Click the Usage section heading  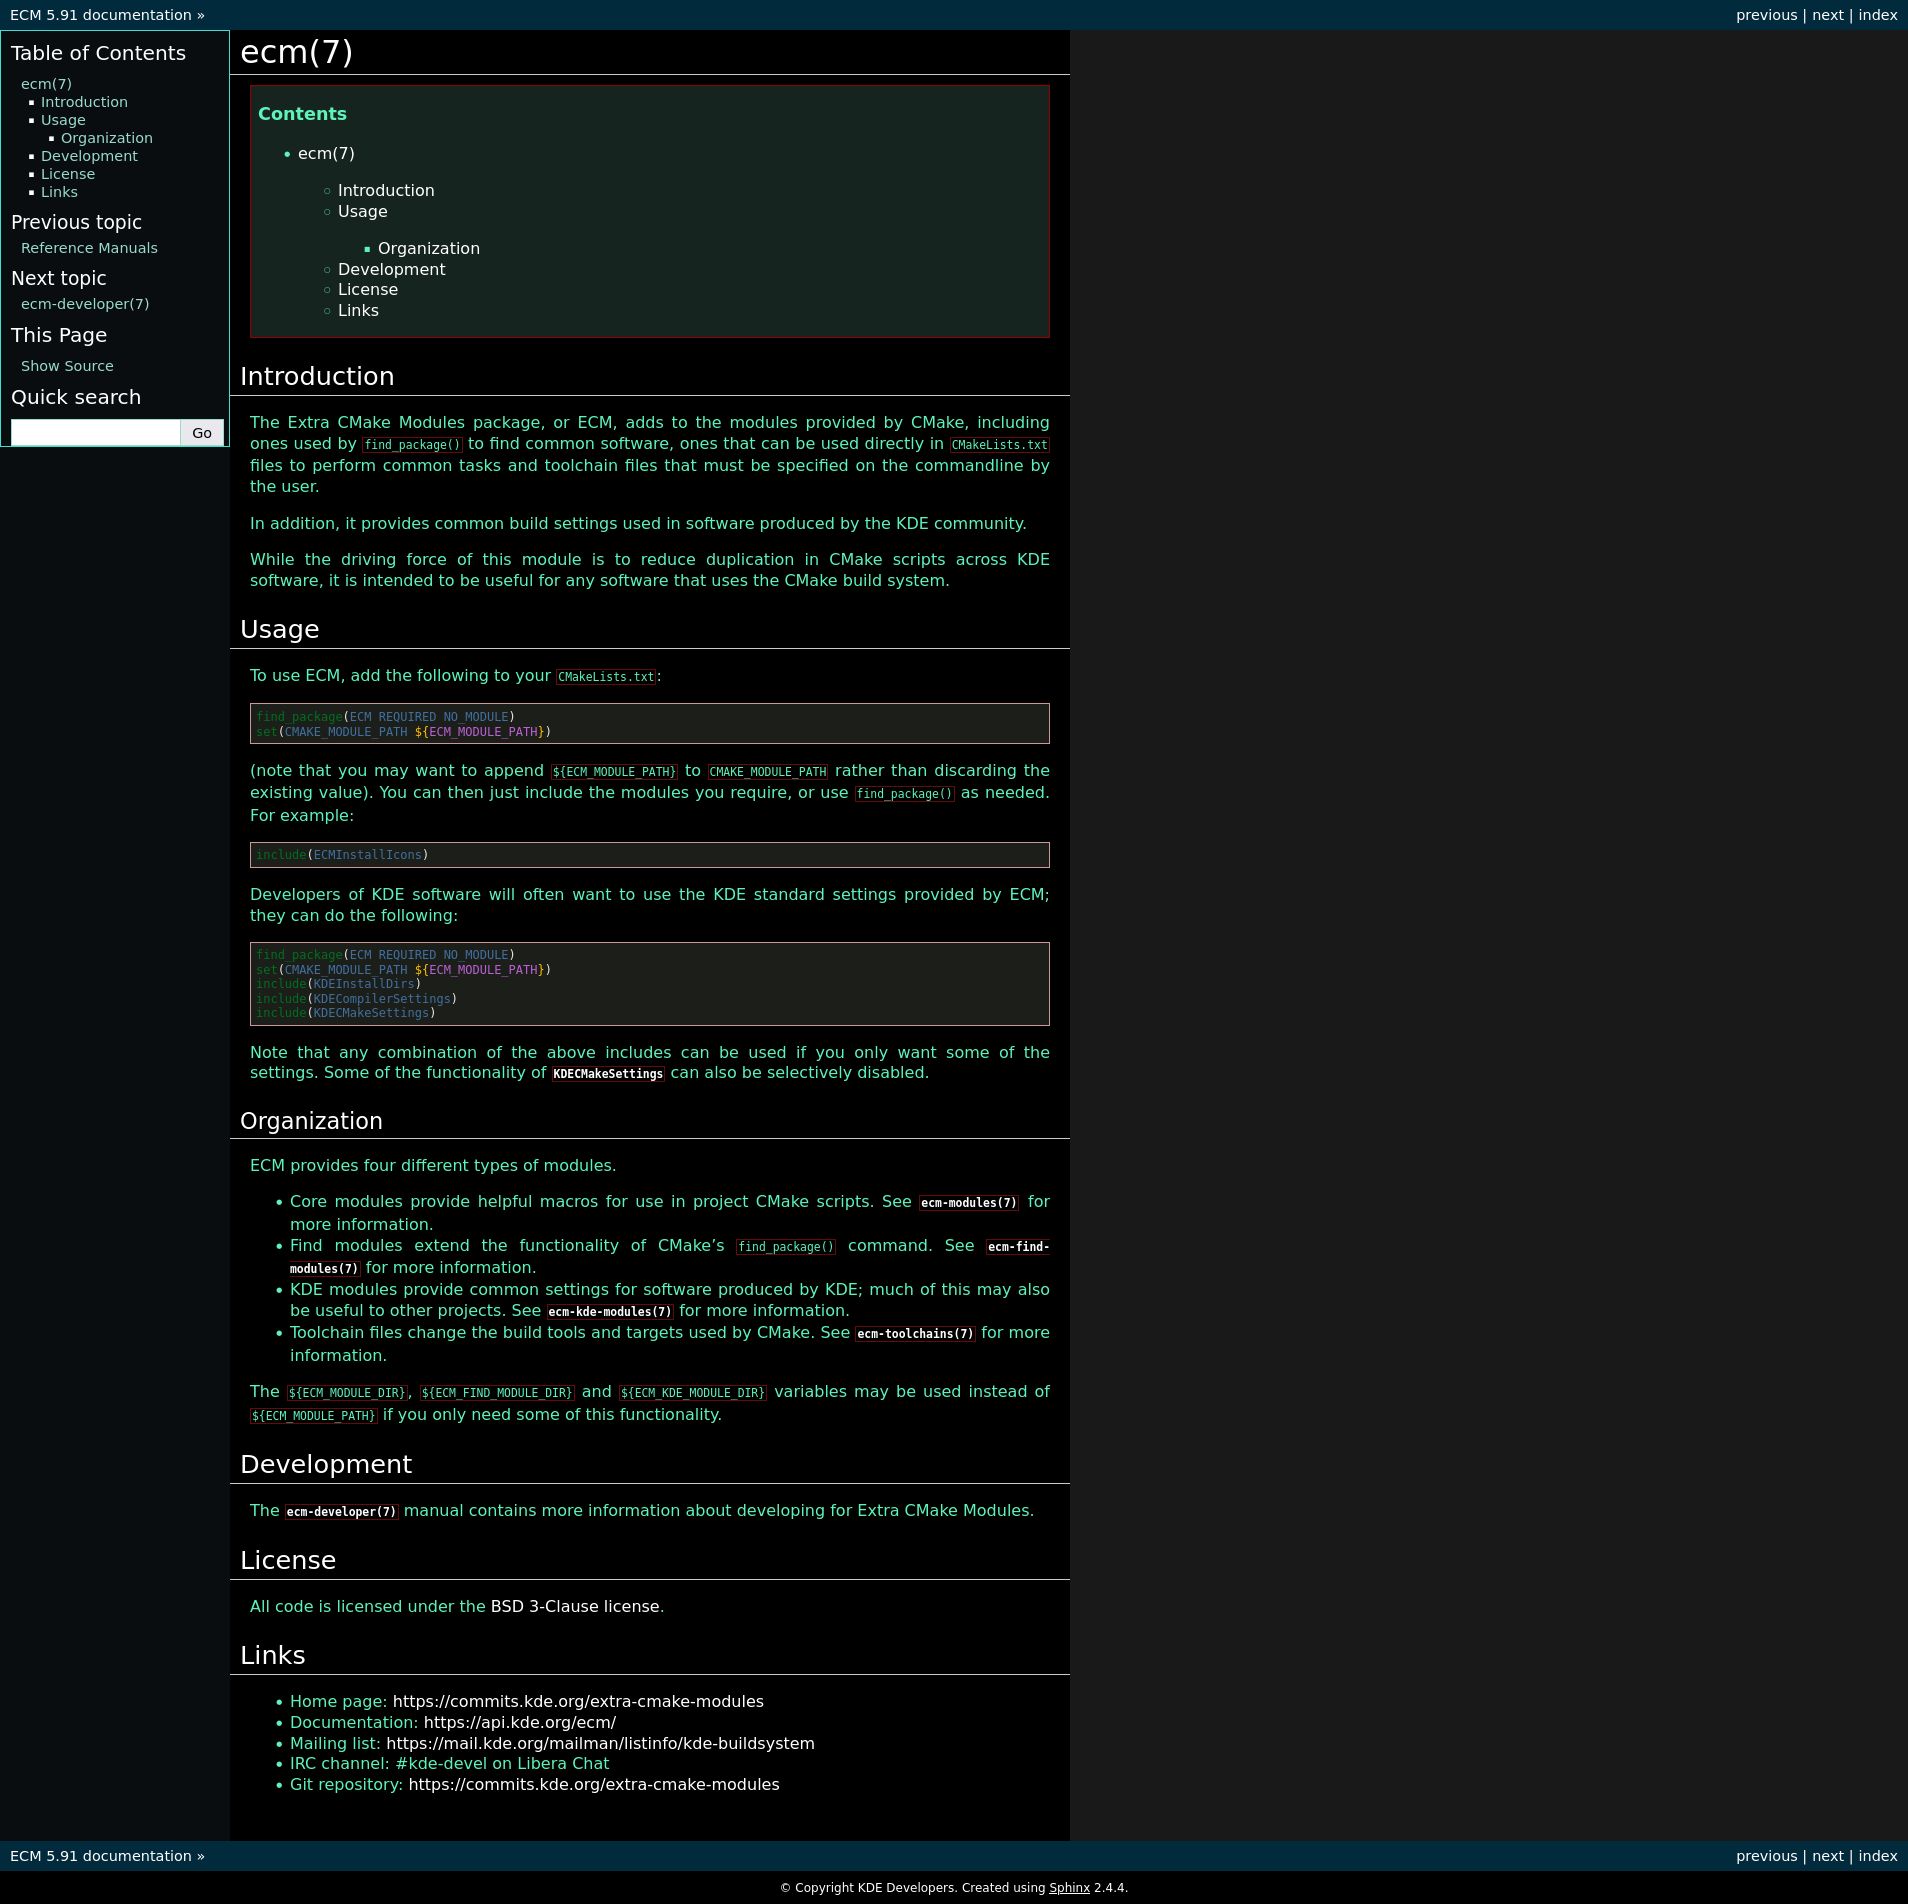[280, 630]
